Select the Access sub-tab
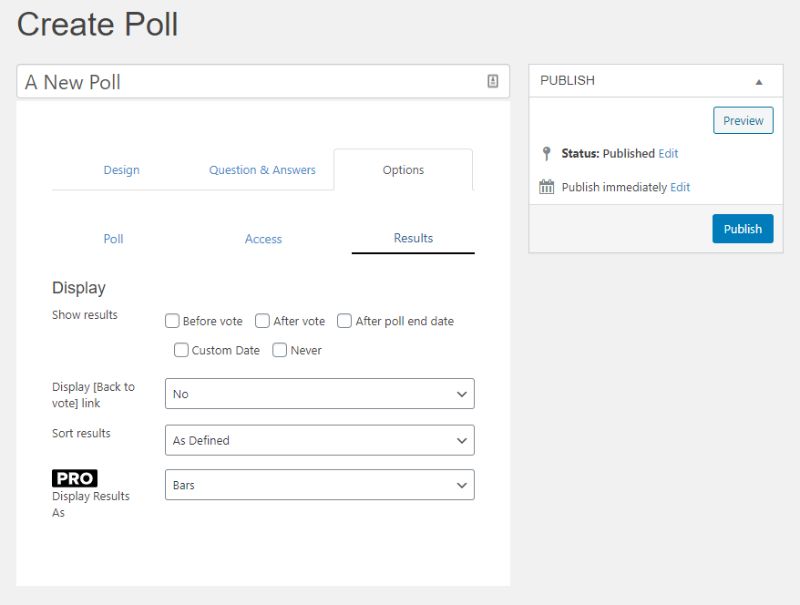800x605 pixels. [x=263, y=239]
